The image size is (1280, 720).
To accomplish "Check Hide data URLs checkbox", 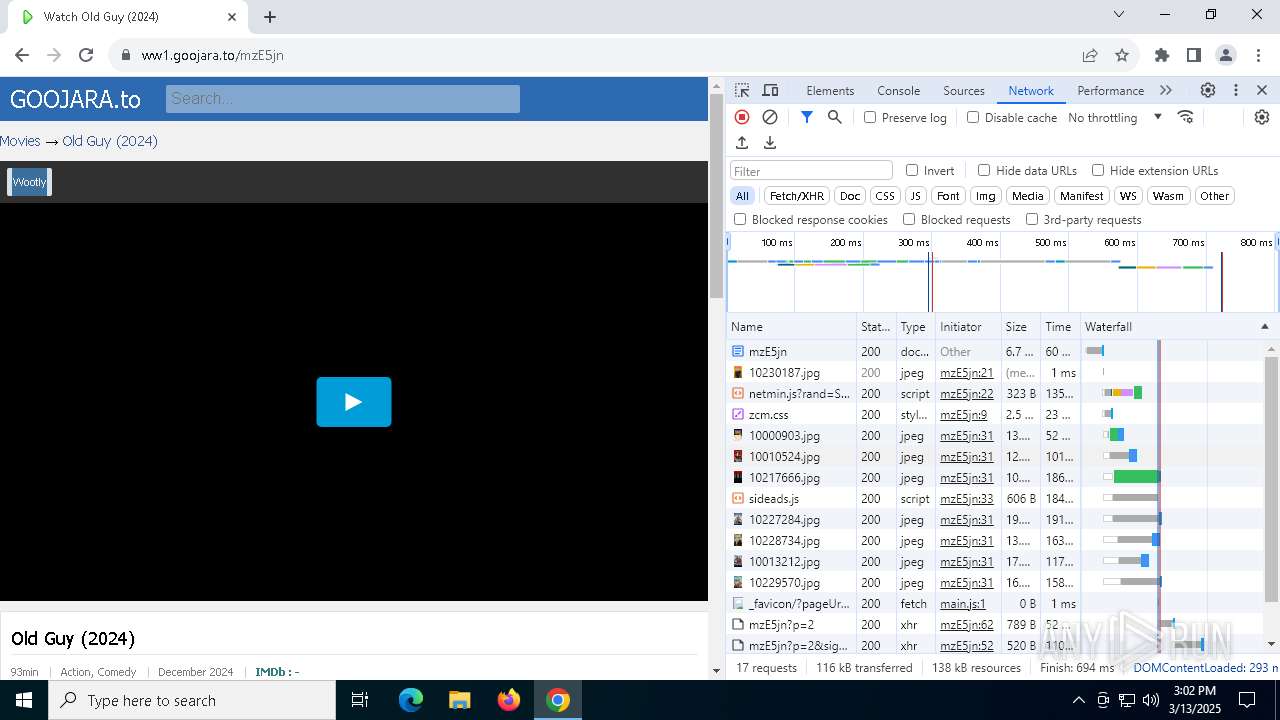I will (984, 170).
